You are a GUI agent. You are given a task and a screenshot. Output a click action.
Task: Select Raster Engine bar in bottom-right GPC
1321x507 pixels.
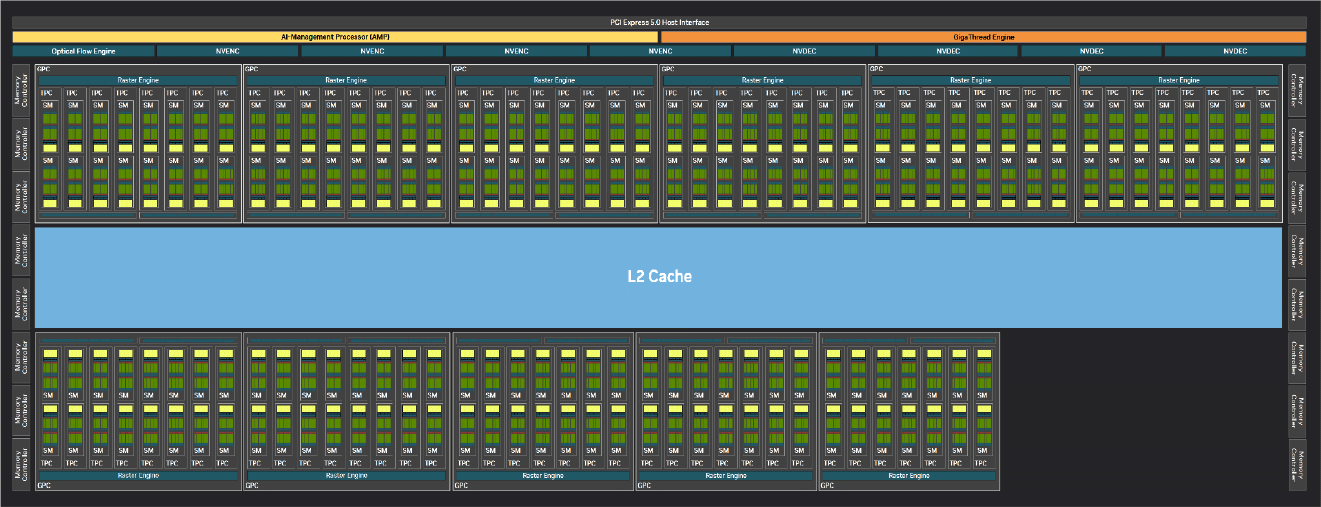[908, 476]
